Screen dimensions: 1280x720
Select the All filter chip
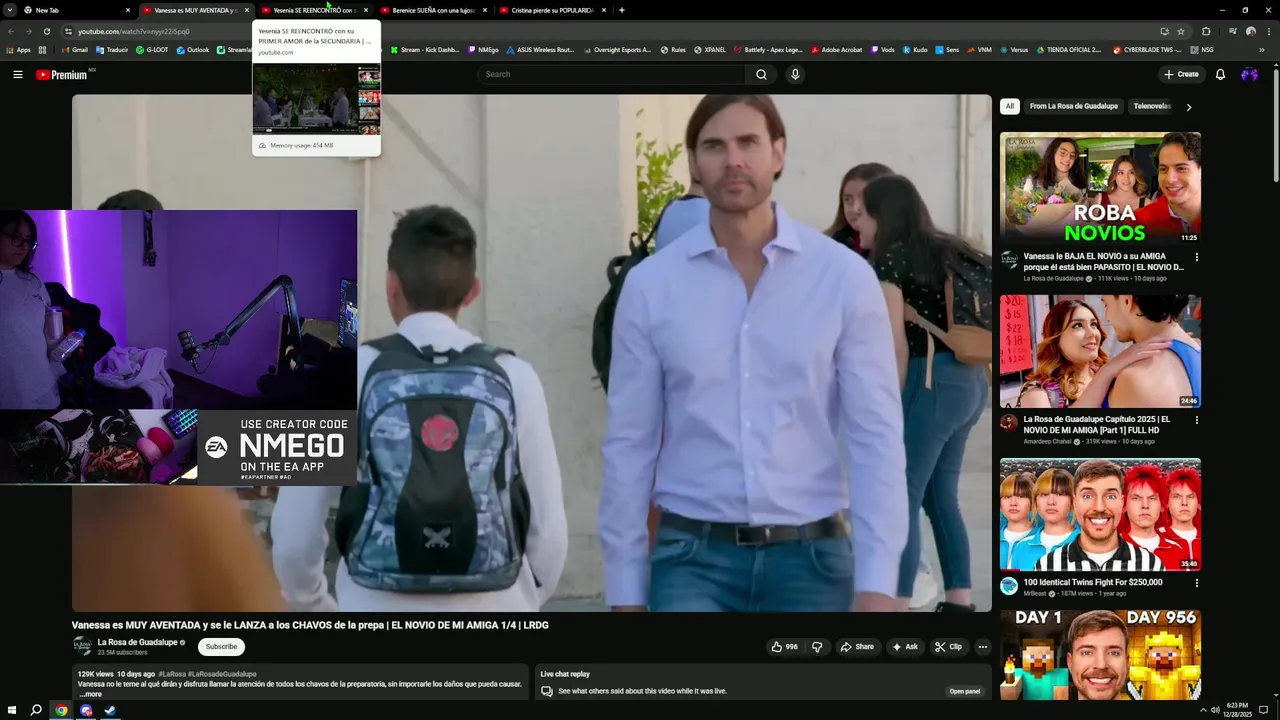(1009, 106)
